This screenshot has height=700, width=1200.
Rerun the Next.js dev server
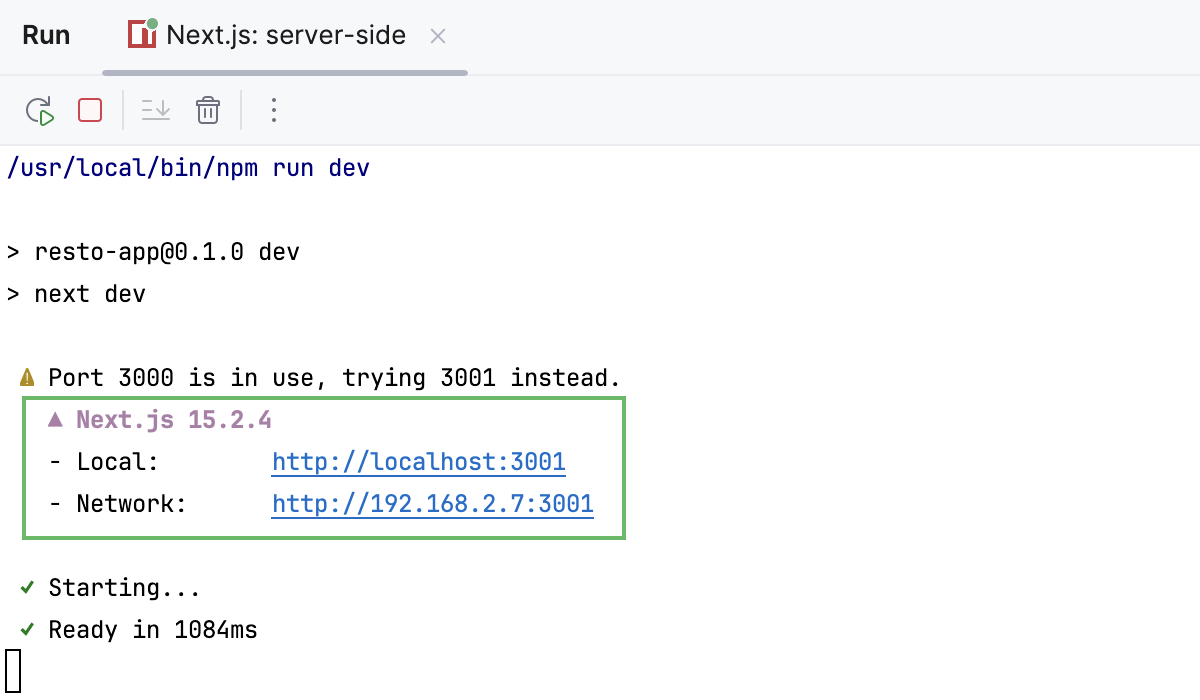pyautogui.click(x=40, y=110)
